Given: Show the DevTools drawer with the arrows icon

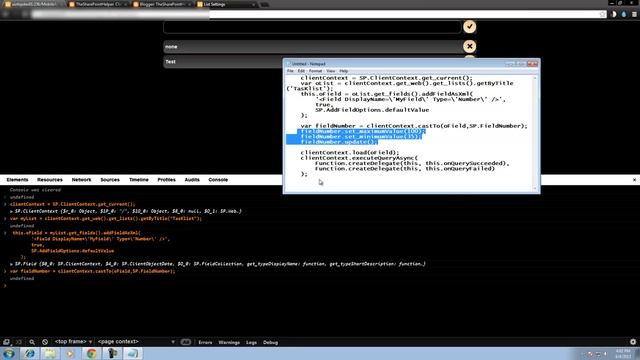Looking at the screenshot, I should [19, 342].
